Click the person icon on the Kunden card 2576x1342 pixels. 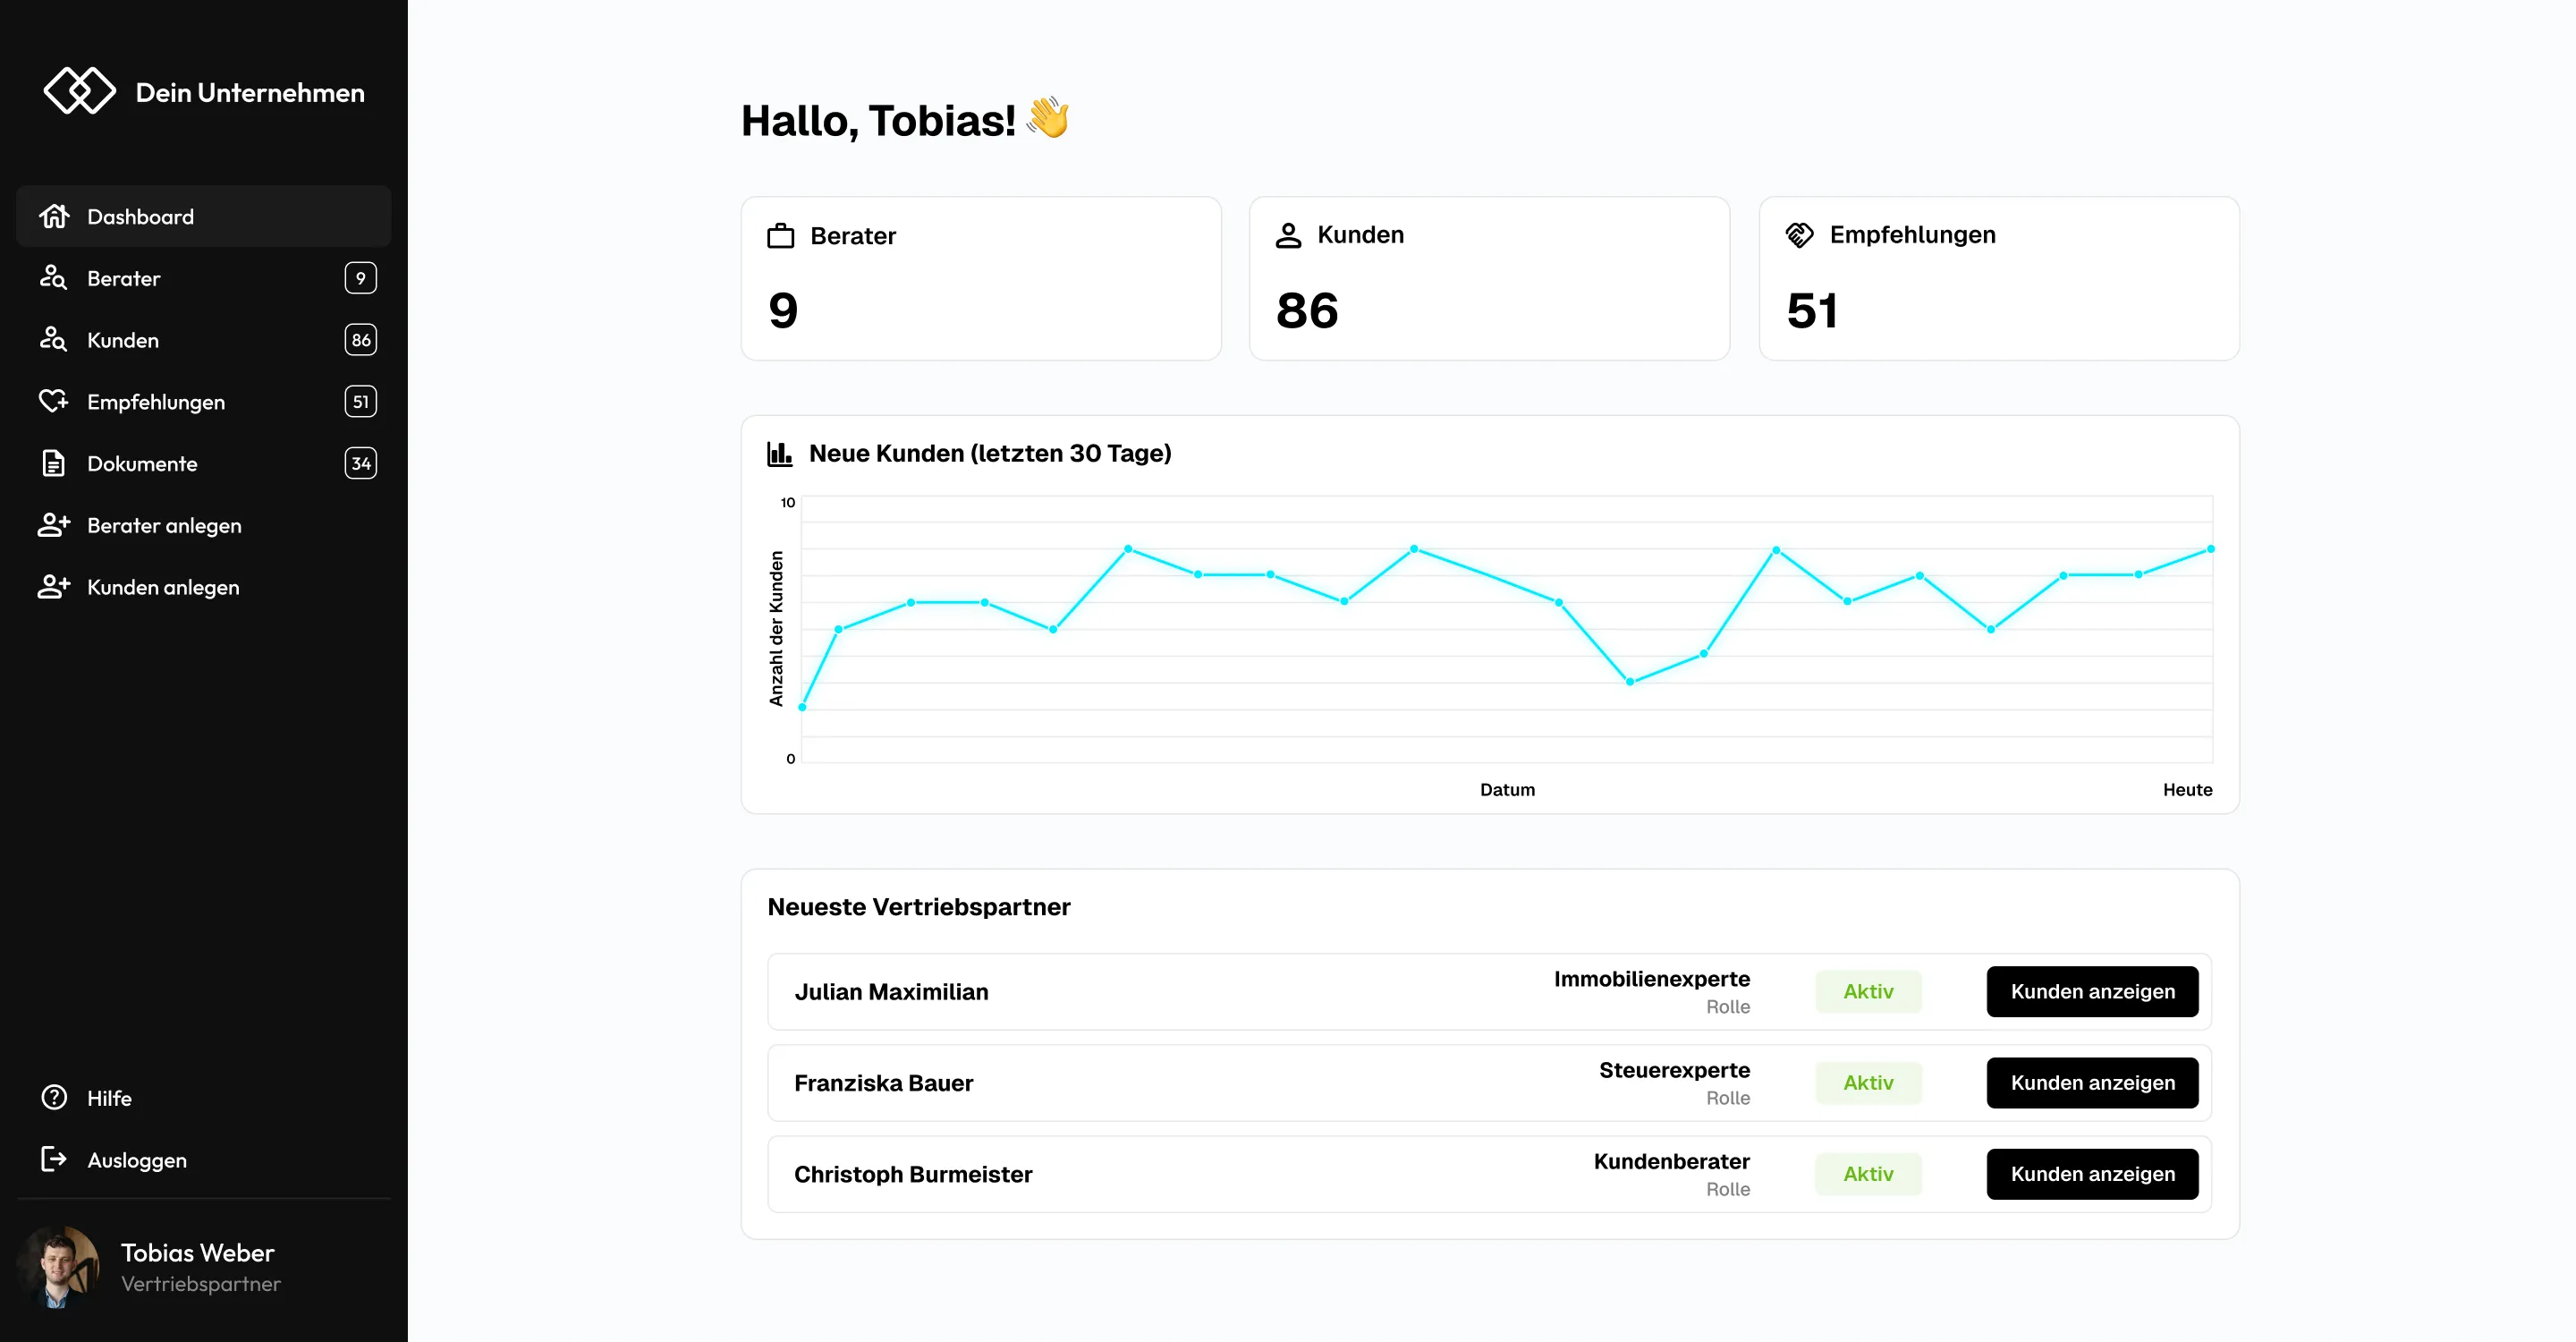point(1289,234)
